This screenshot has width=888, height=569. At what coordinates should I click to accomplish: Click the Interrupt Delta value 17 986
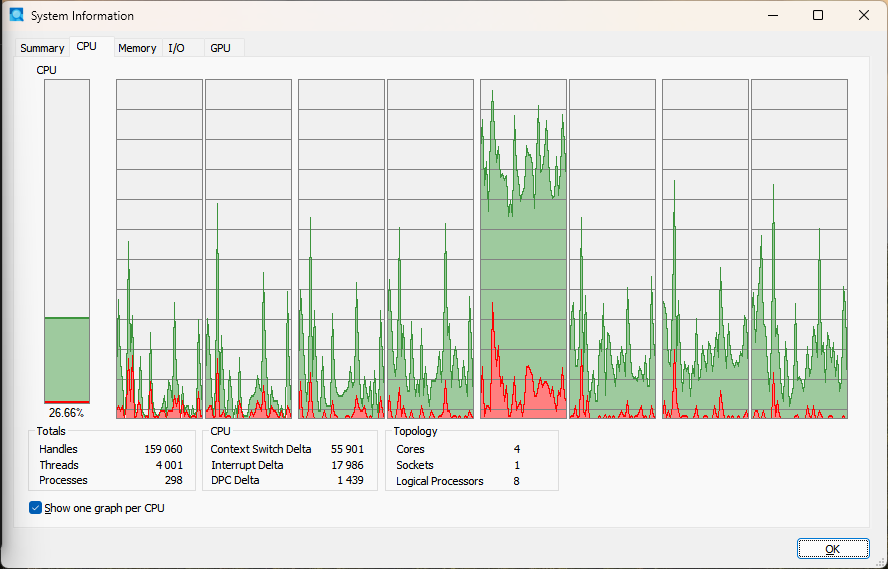(x=347, y=465)
